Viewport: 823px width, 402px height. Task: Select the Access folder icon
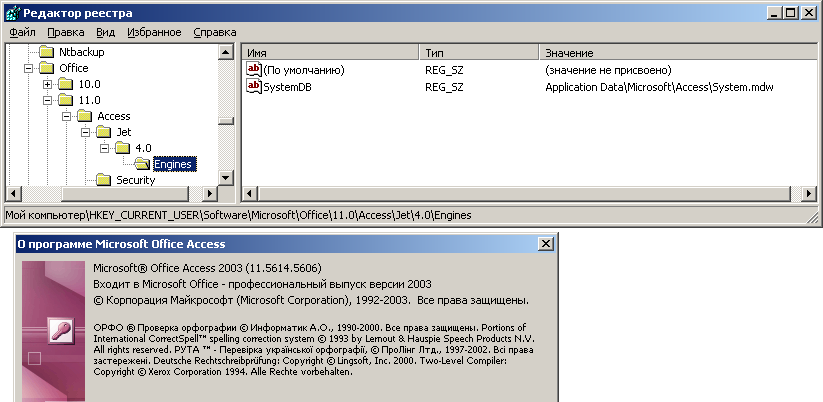[x=85, y=116]
